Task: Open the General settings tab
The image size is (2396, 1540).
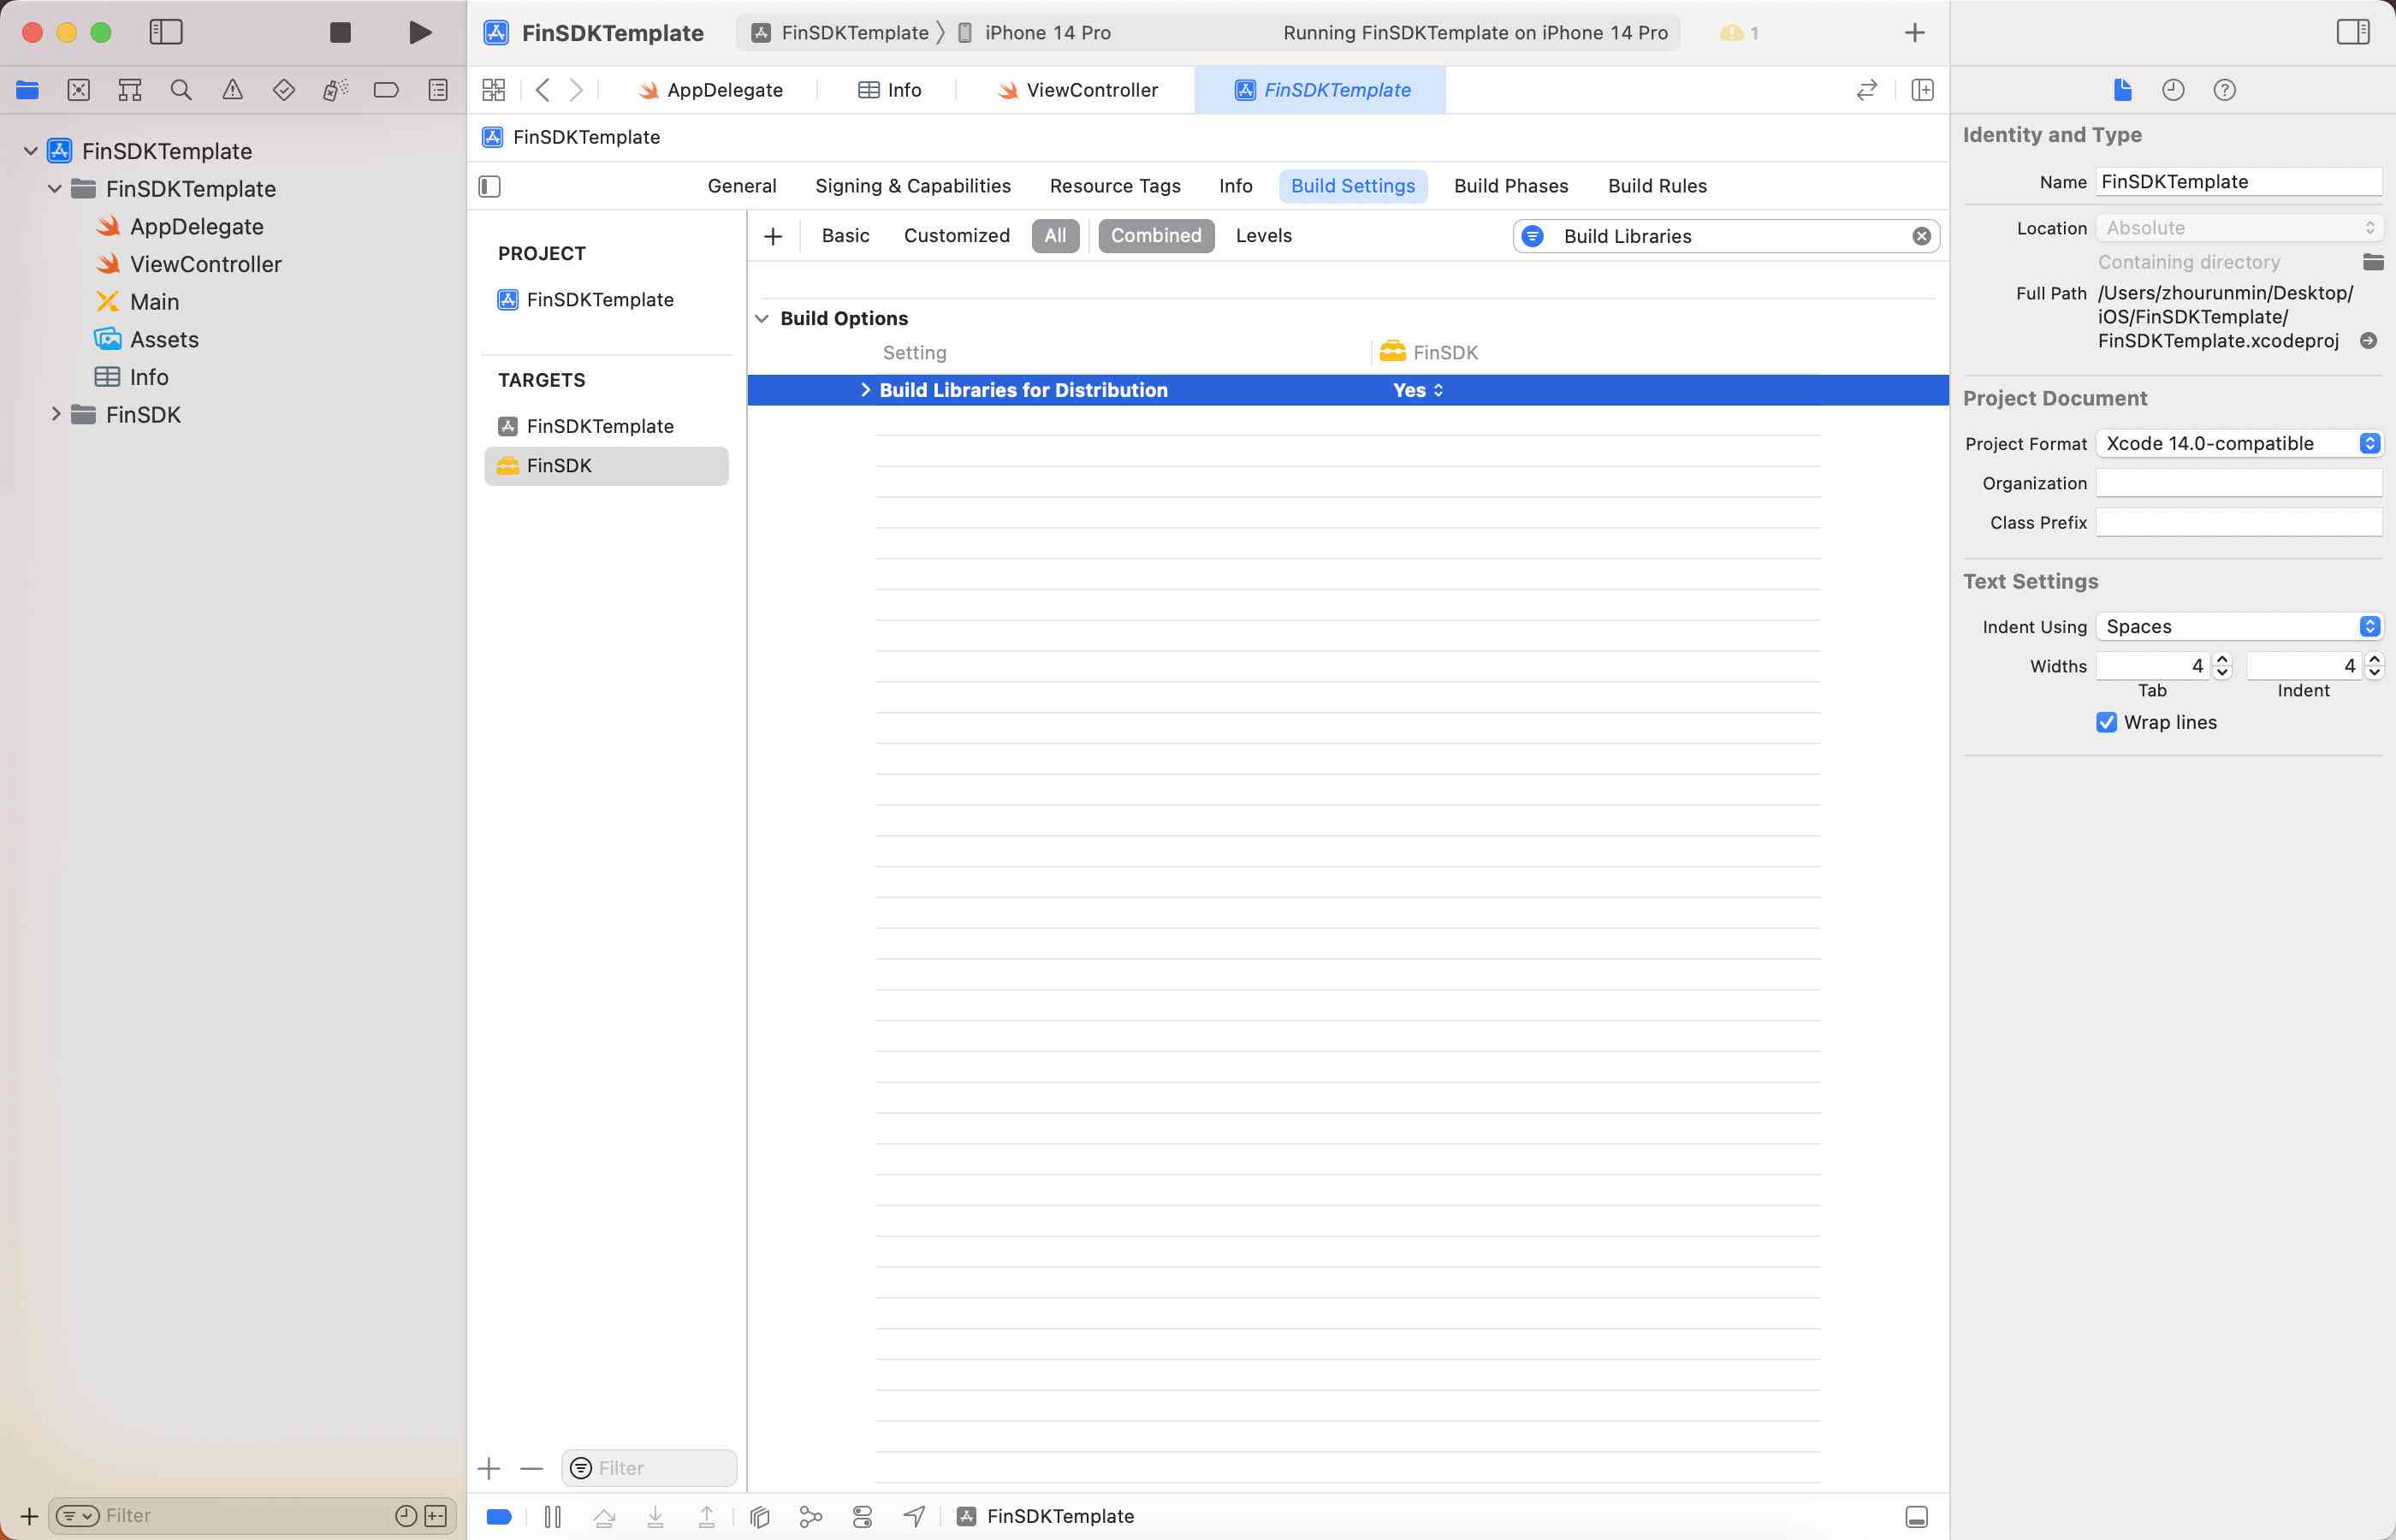Action: pos(742,186)
